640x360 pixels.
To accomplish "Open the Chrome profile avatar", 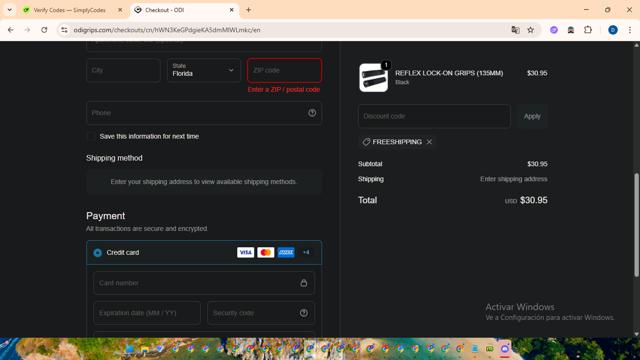I will (x=613, y=30).
